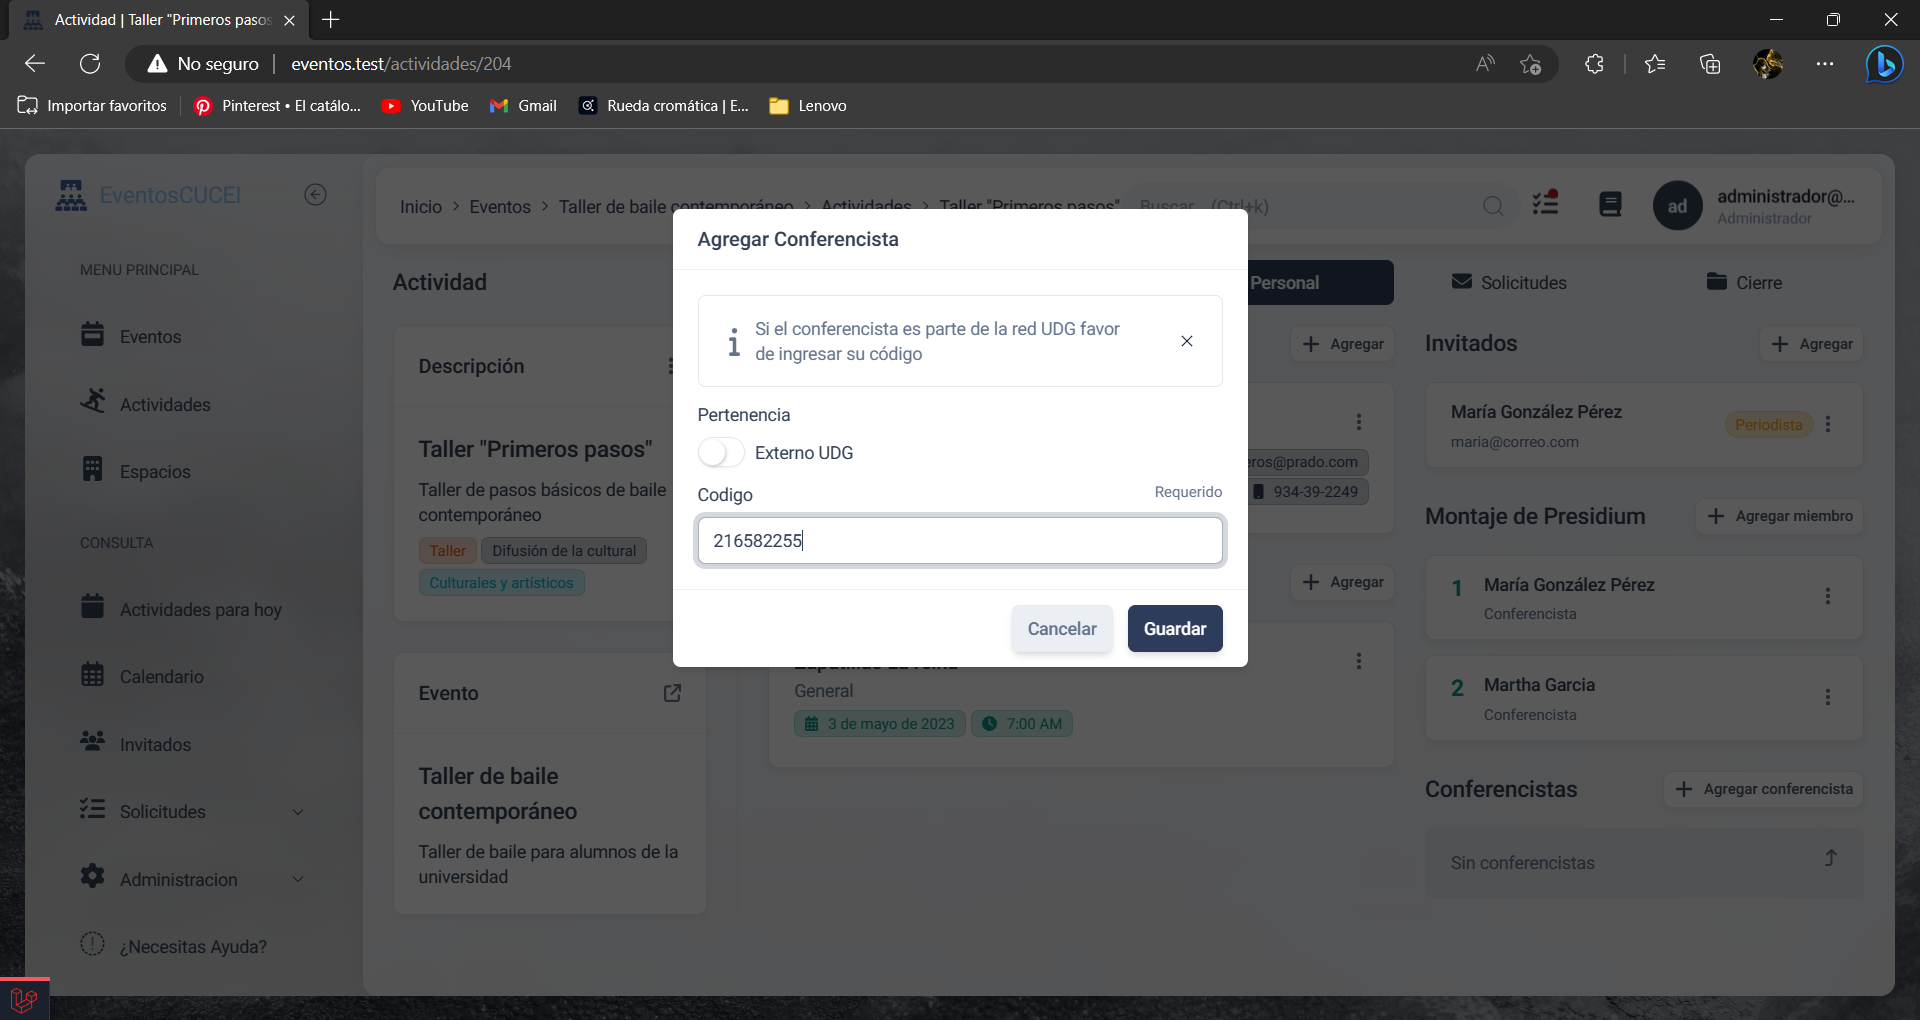The height and width of the screenshot is (1020, 1920).
Task: Collapse the sidebar with arrow icon
Action: click(x=315, y=195)
